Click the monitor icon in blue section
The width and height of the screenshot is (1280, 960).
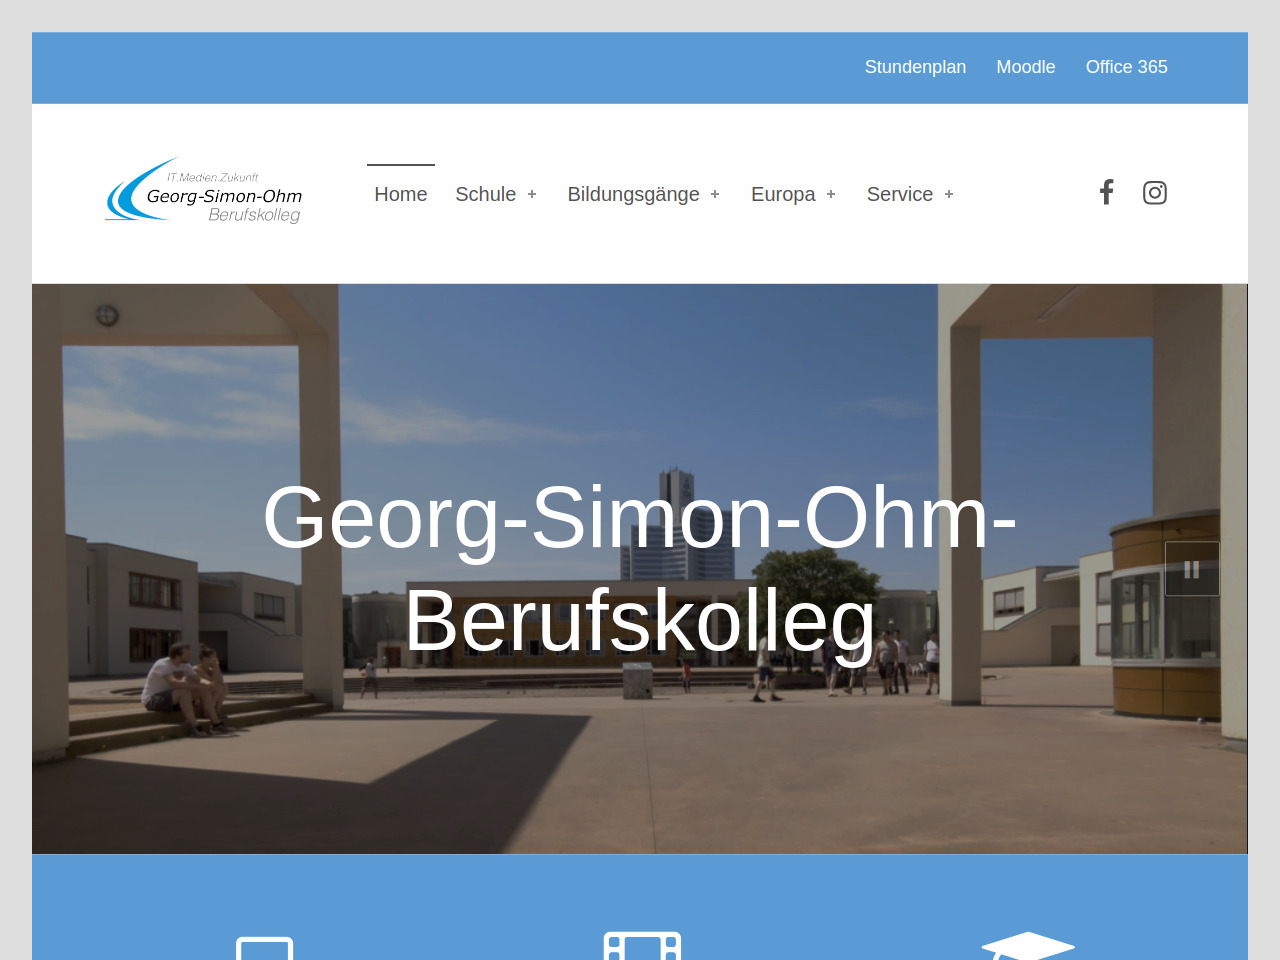click(265, 948)
